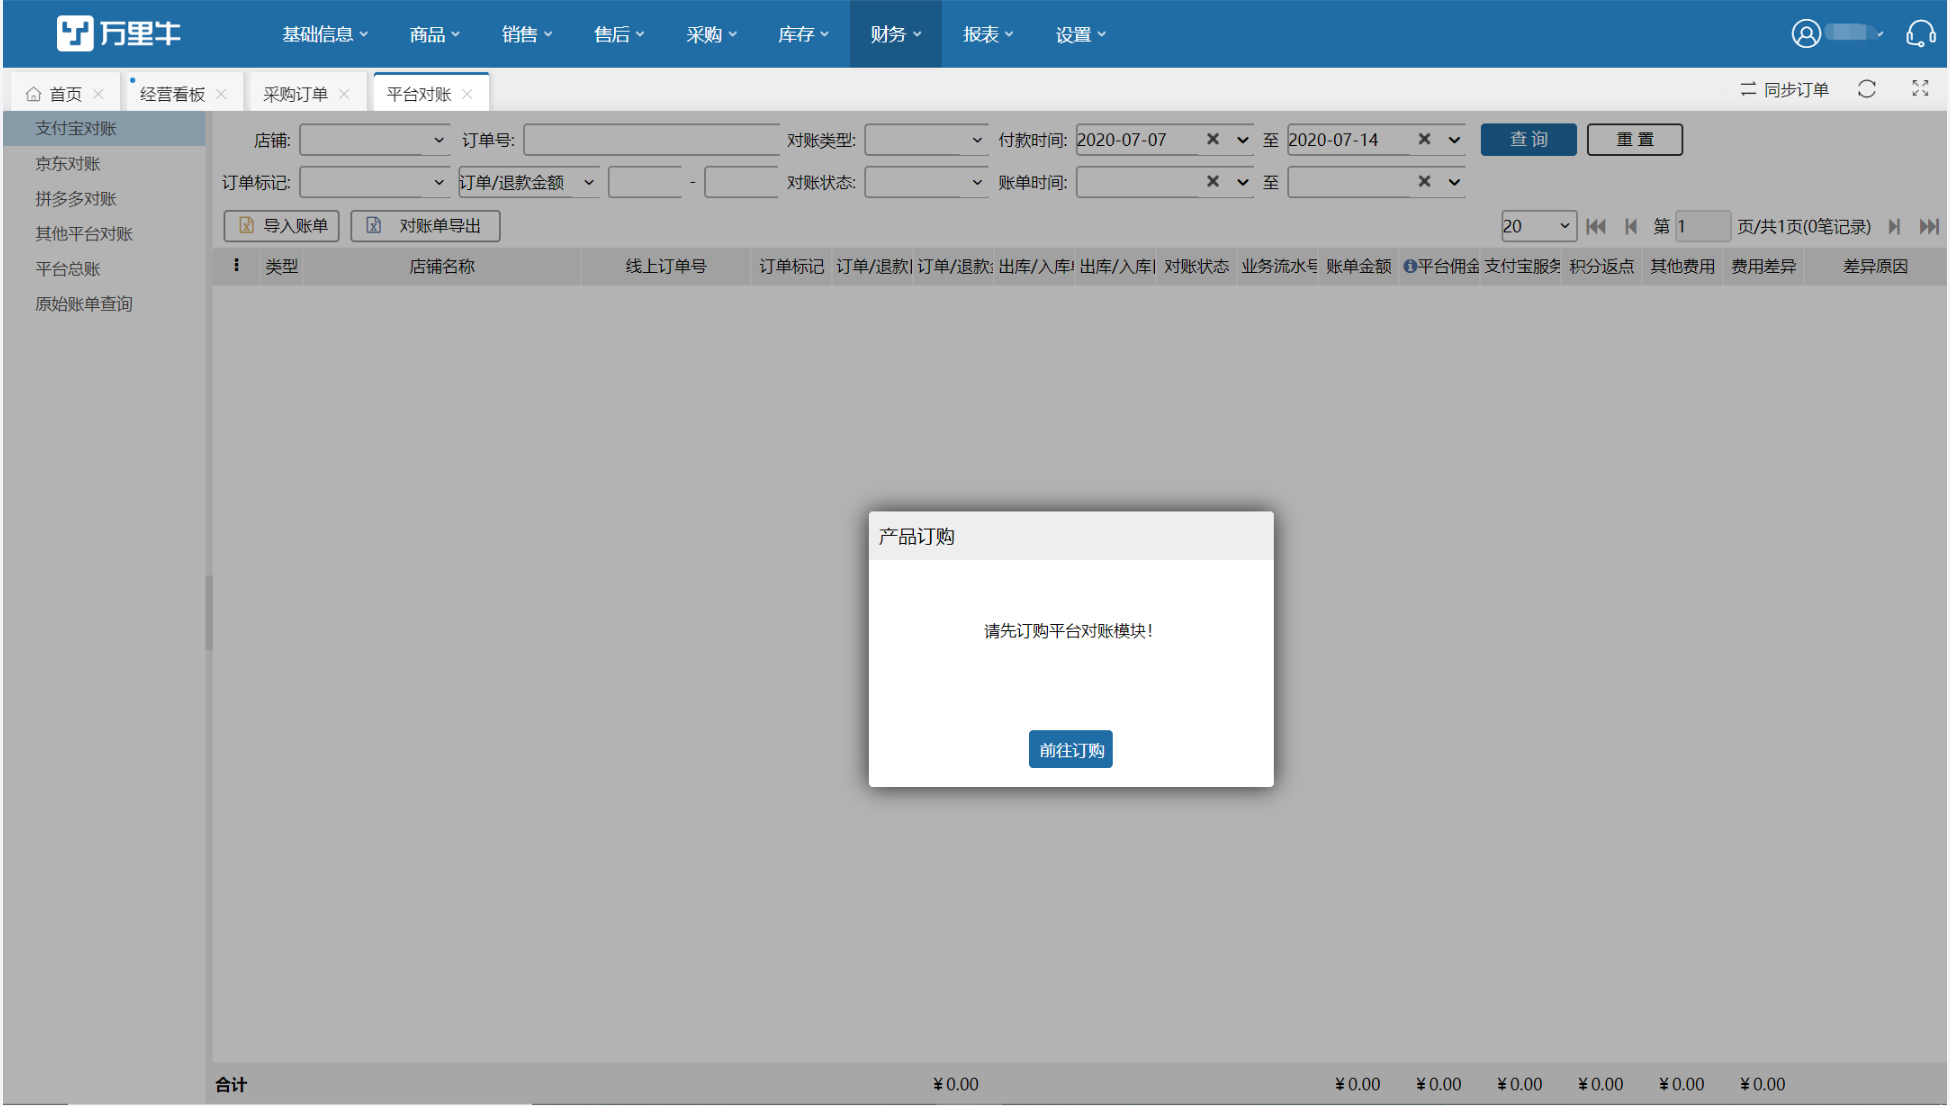Click the 查询 button
Image resolution: width=1950 pixels, height=1106 pixels.
pos(1528,139)
